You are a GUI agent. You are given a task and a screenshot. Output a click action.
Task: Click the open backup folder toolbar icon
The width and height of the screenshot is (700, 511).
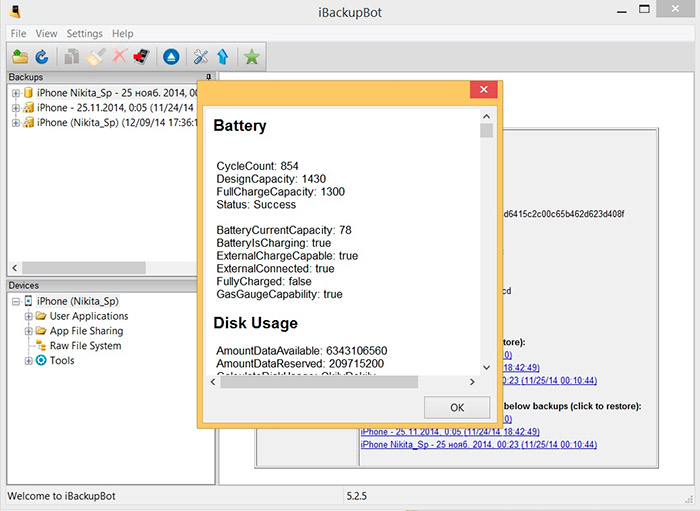[20, 57]
